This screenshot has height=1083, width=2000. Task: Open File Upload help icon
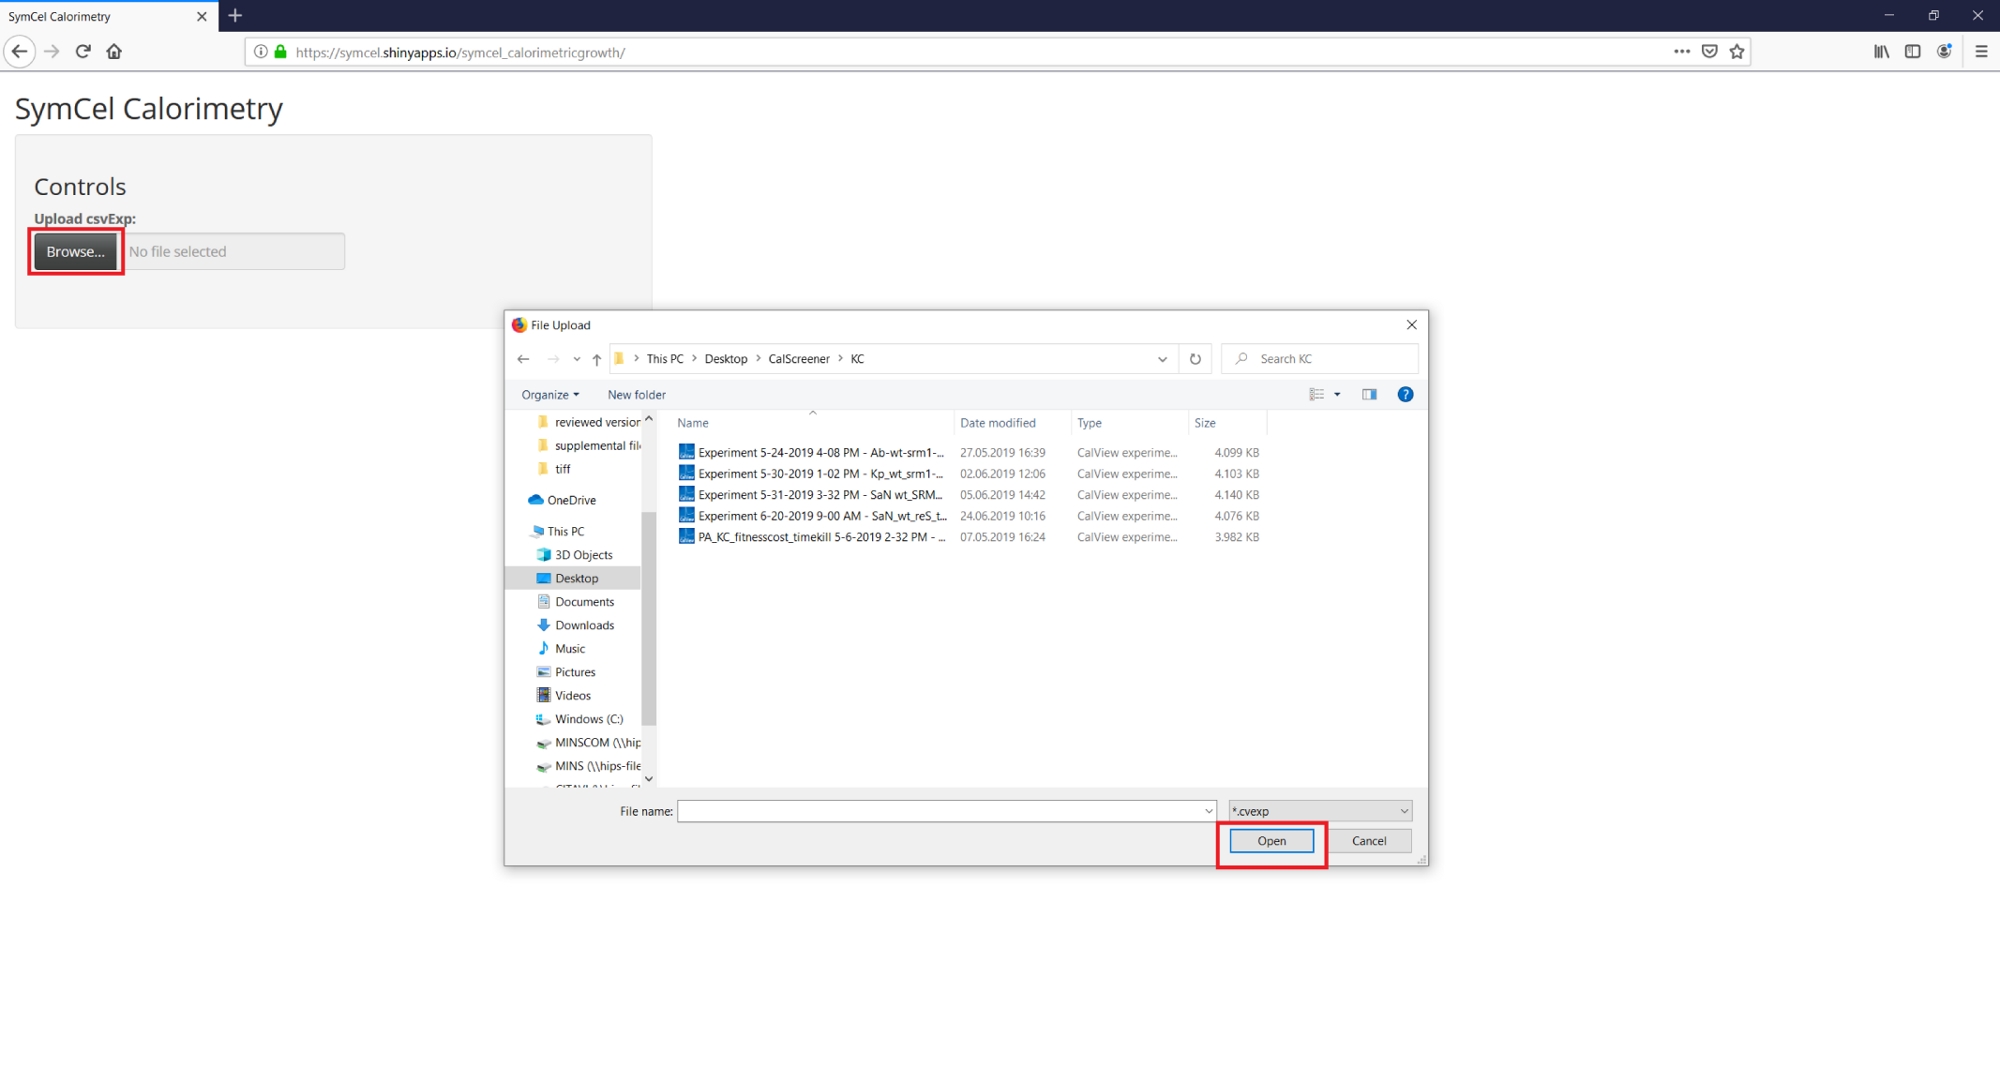[1405, 395]
